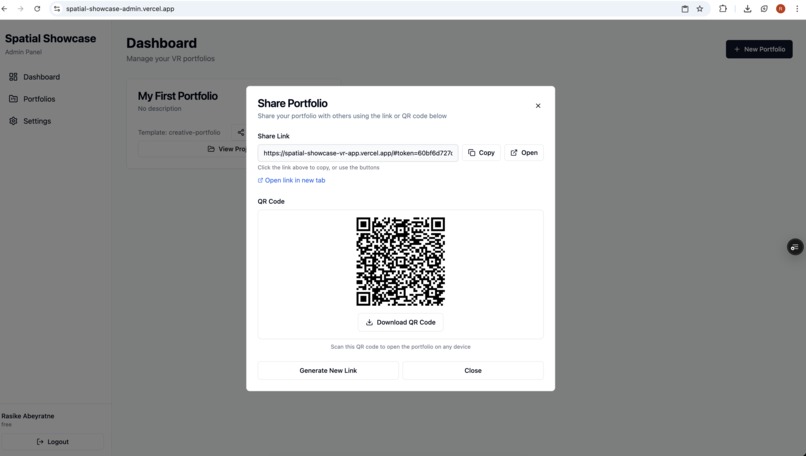The width and height of the screenshot is (806, 456).
Task: Create a New Portfolio
Action: coord(759,49)
